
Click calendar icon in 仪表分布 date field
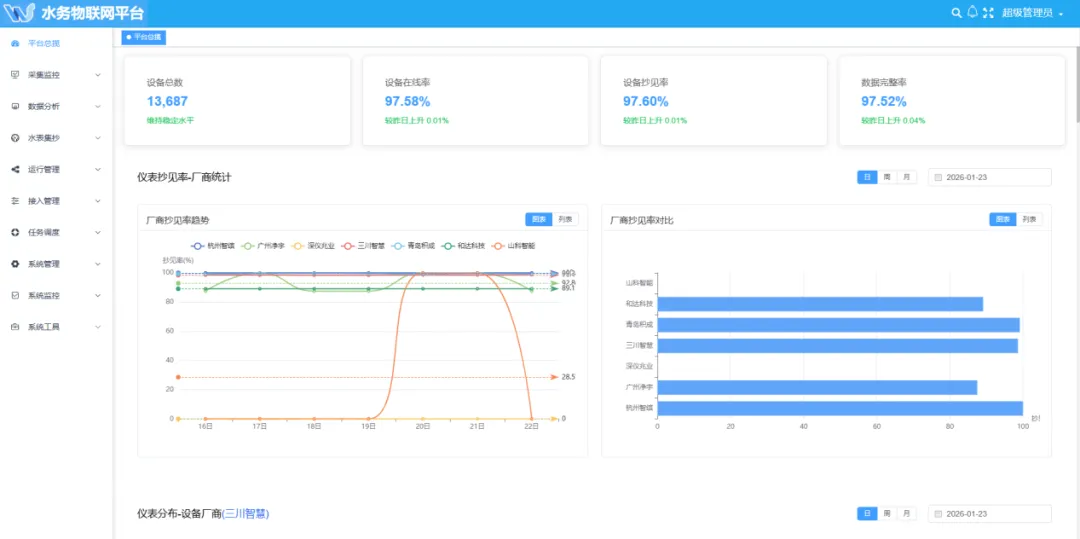(x=939, y=514)
